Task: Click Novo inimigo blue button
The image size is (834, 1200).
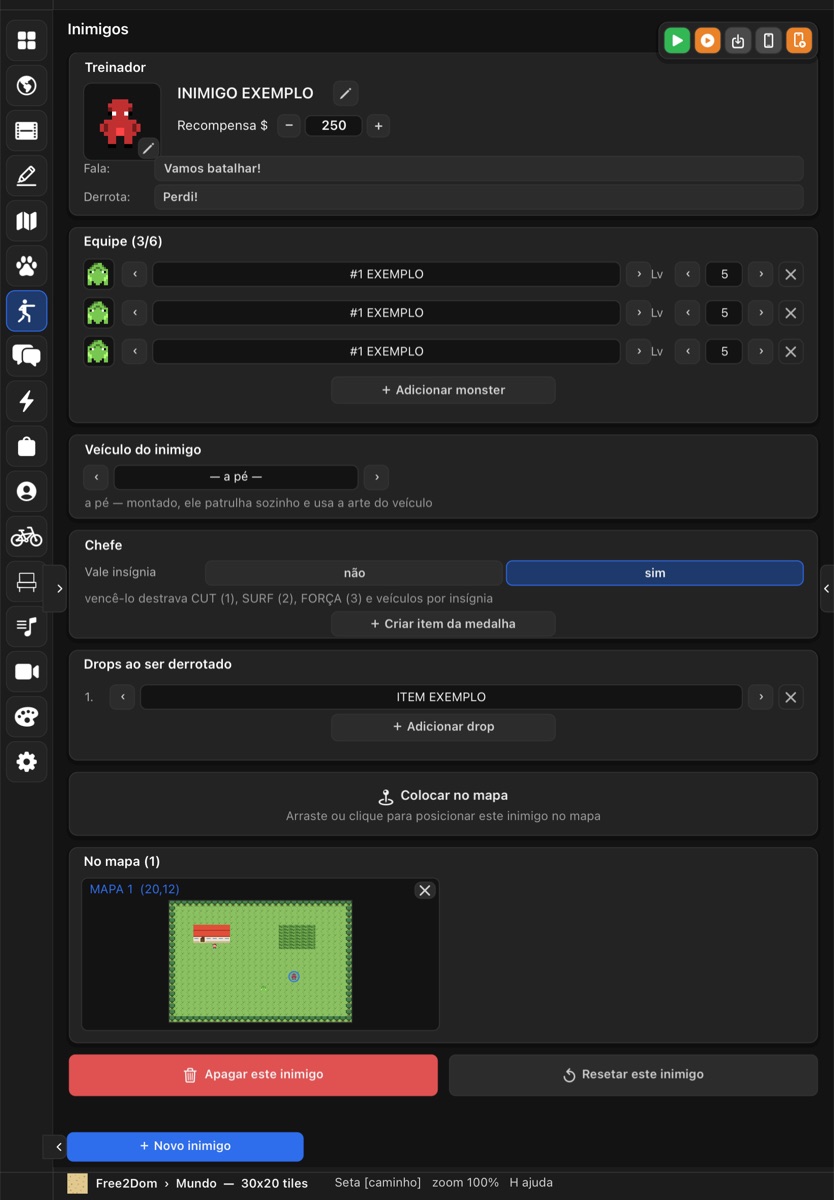Action: [x=185, y=1146]
